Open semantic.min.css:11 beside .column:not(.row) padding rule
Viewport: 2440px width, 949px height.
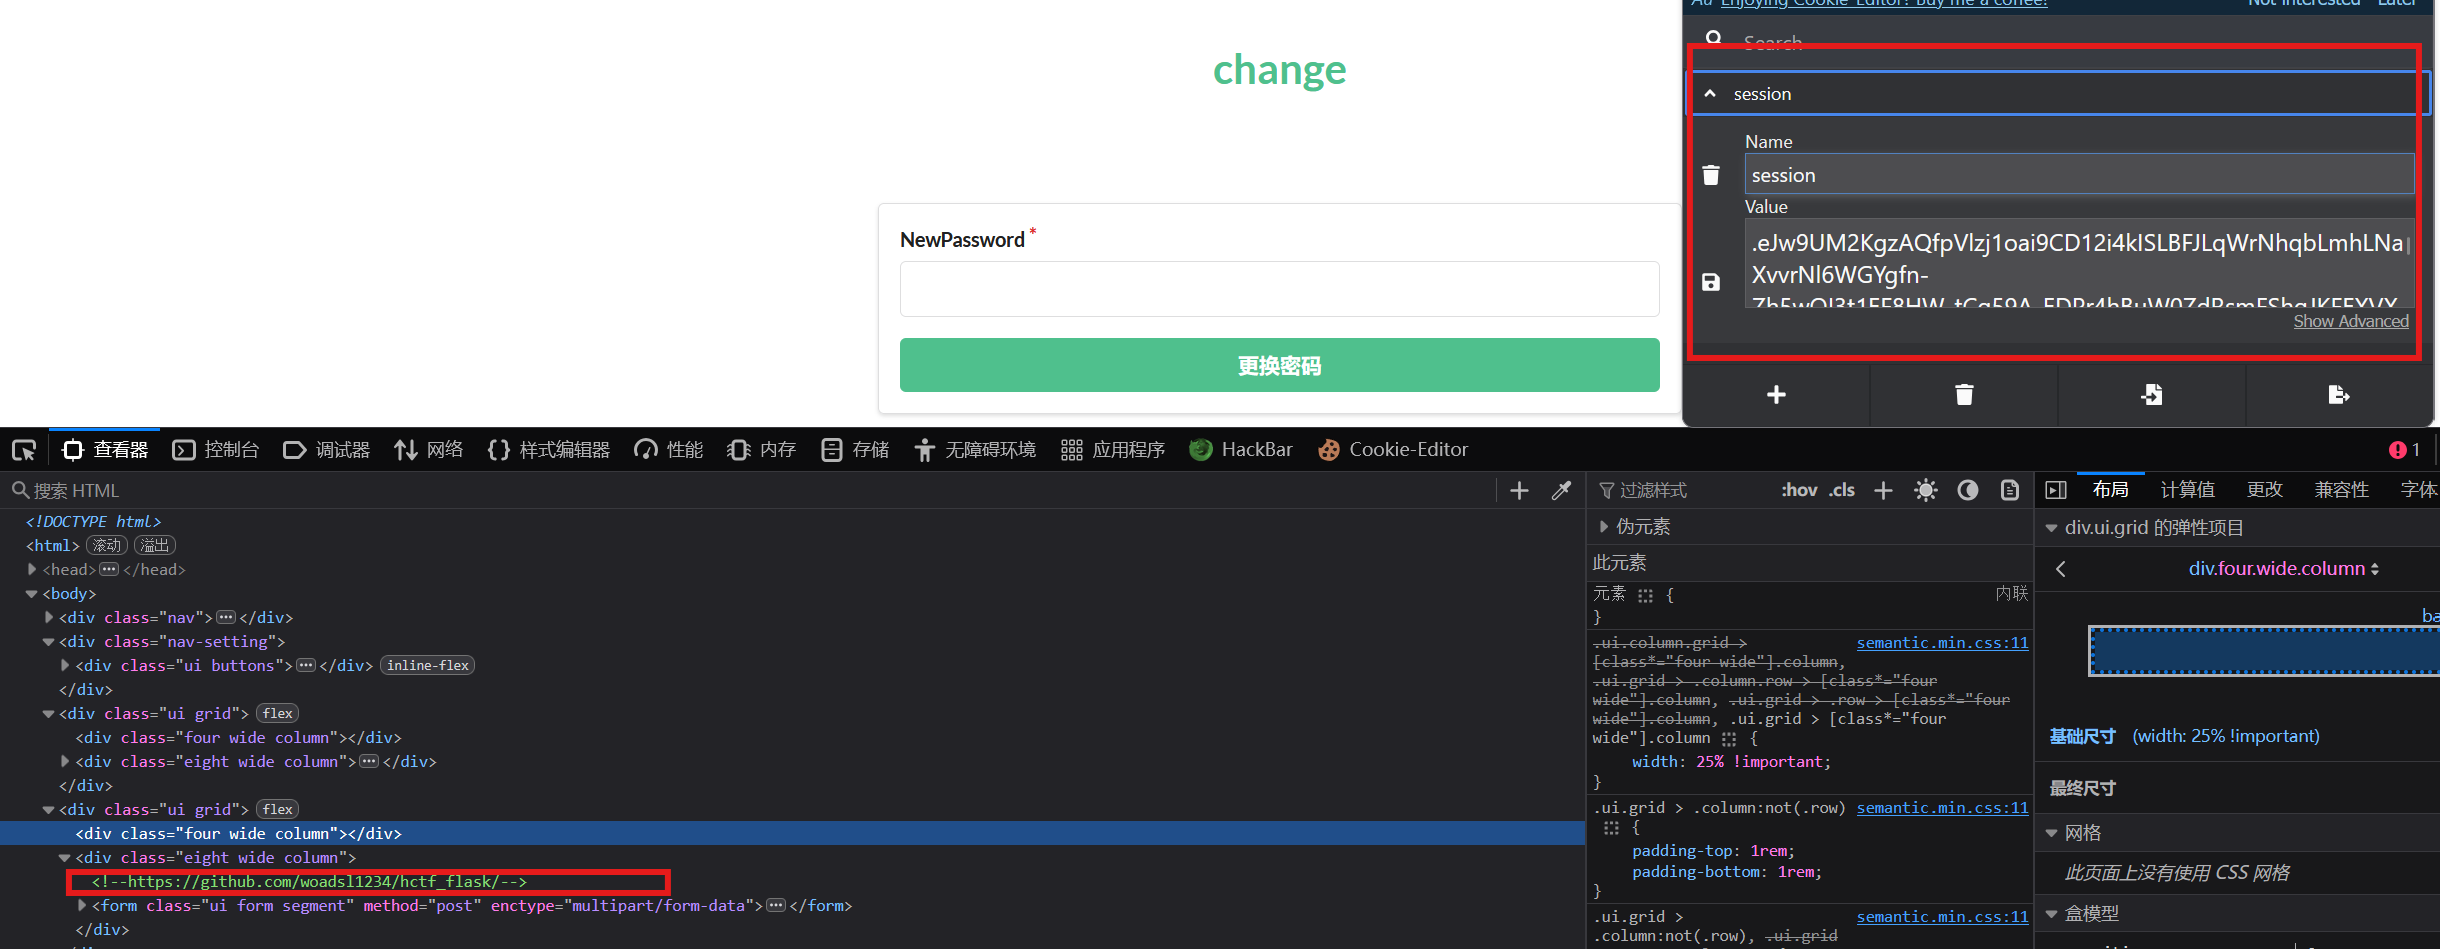(x=1942, y=808)
